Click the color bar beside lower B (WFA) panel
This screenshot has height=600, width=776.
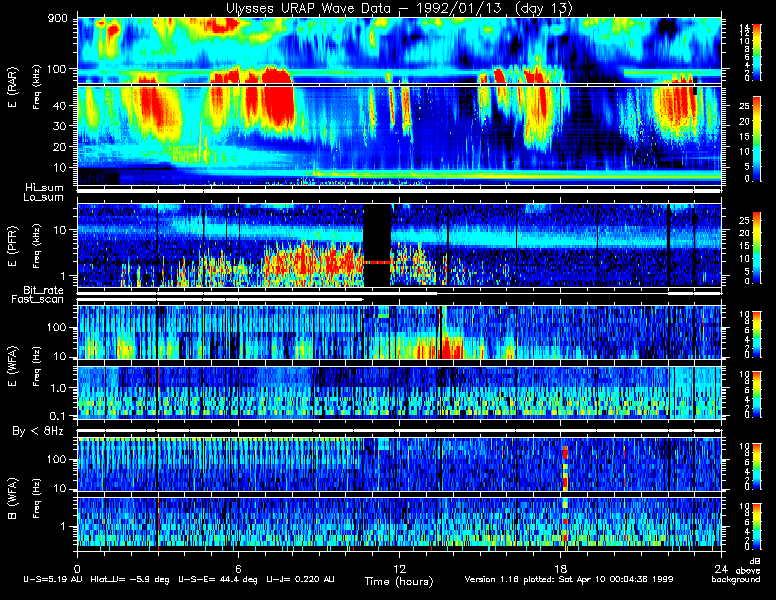(x=757, y=526)
